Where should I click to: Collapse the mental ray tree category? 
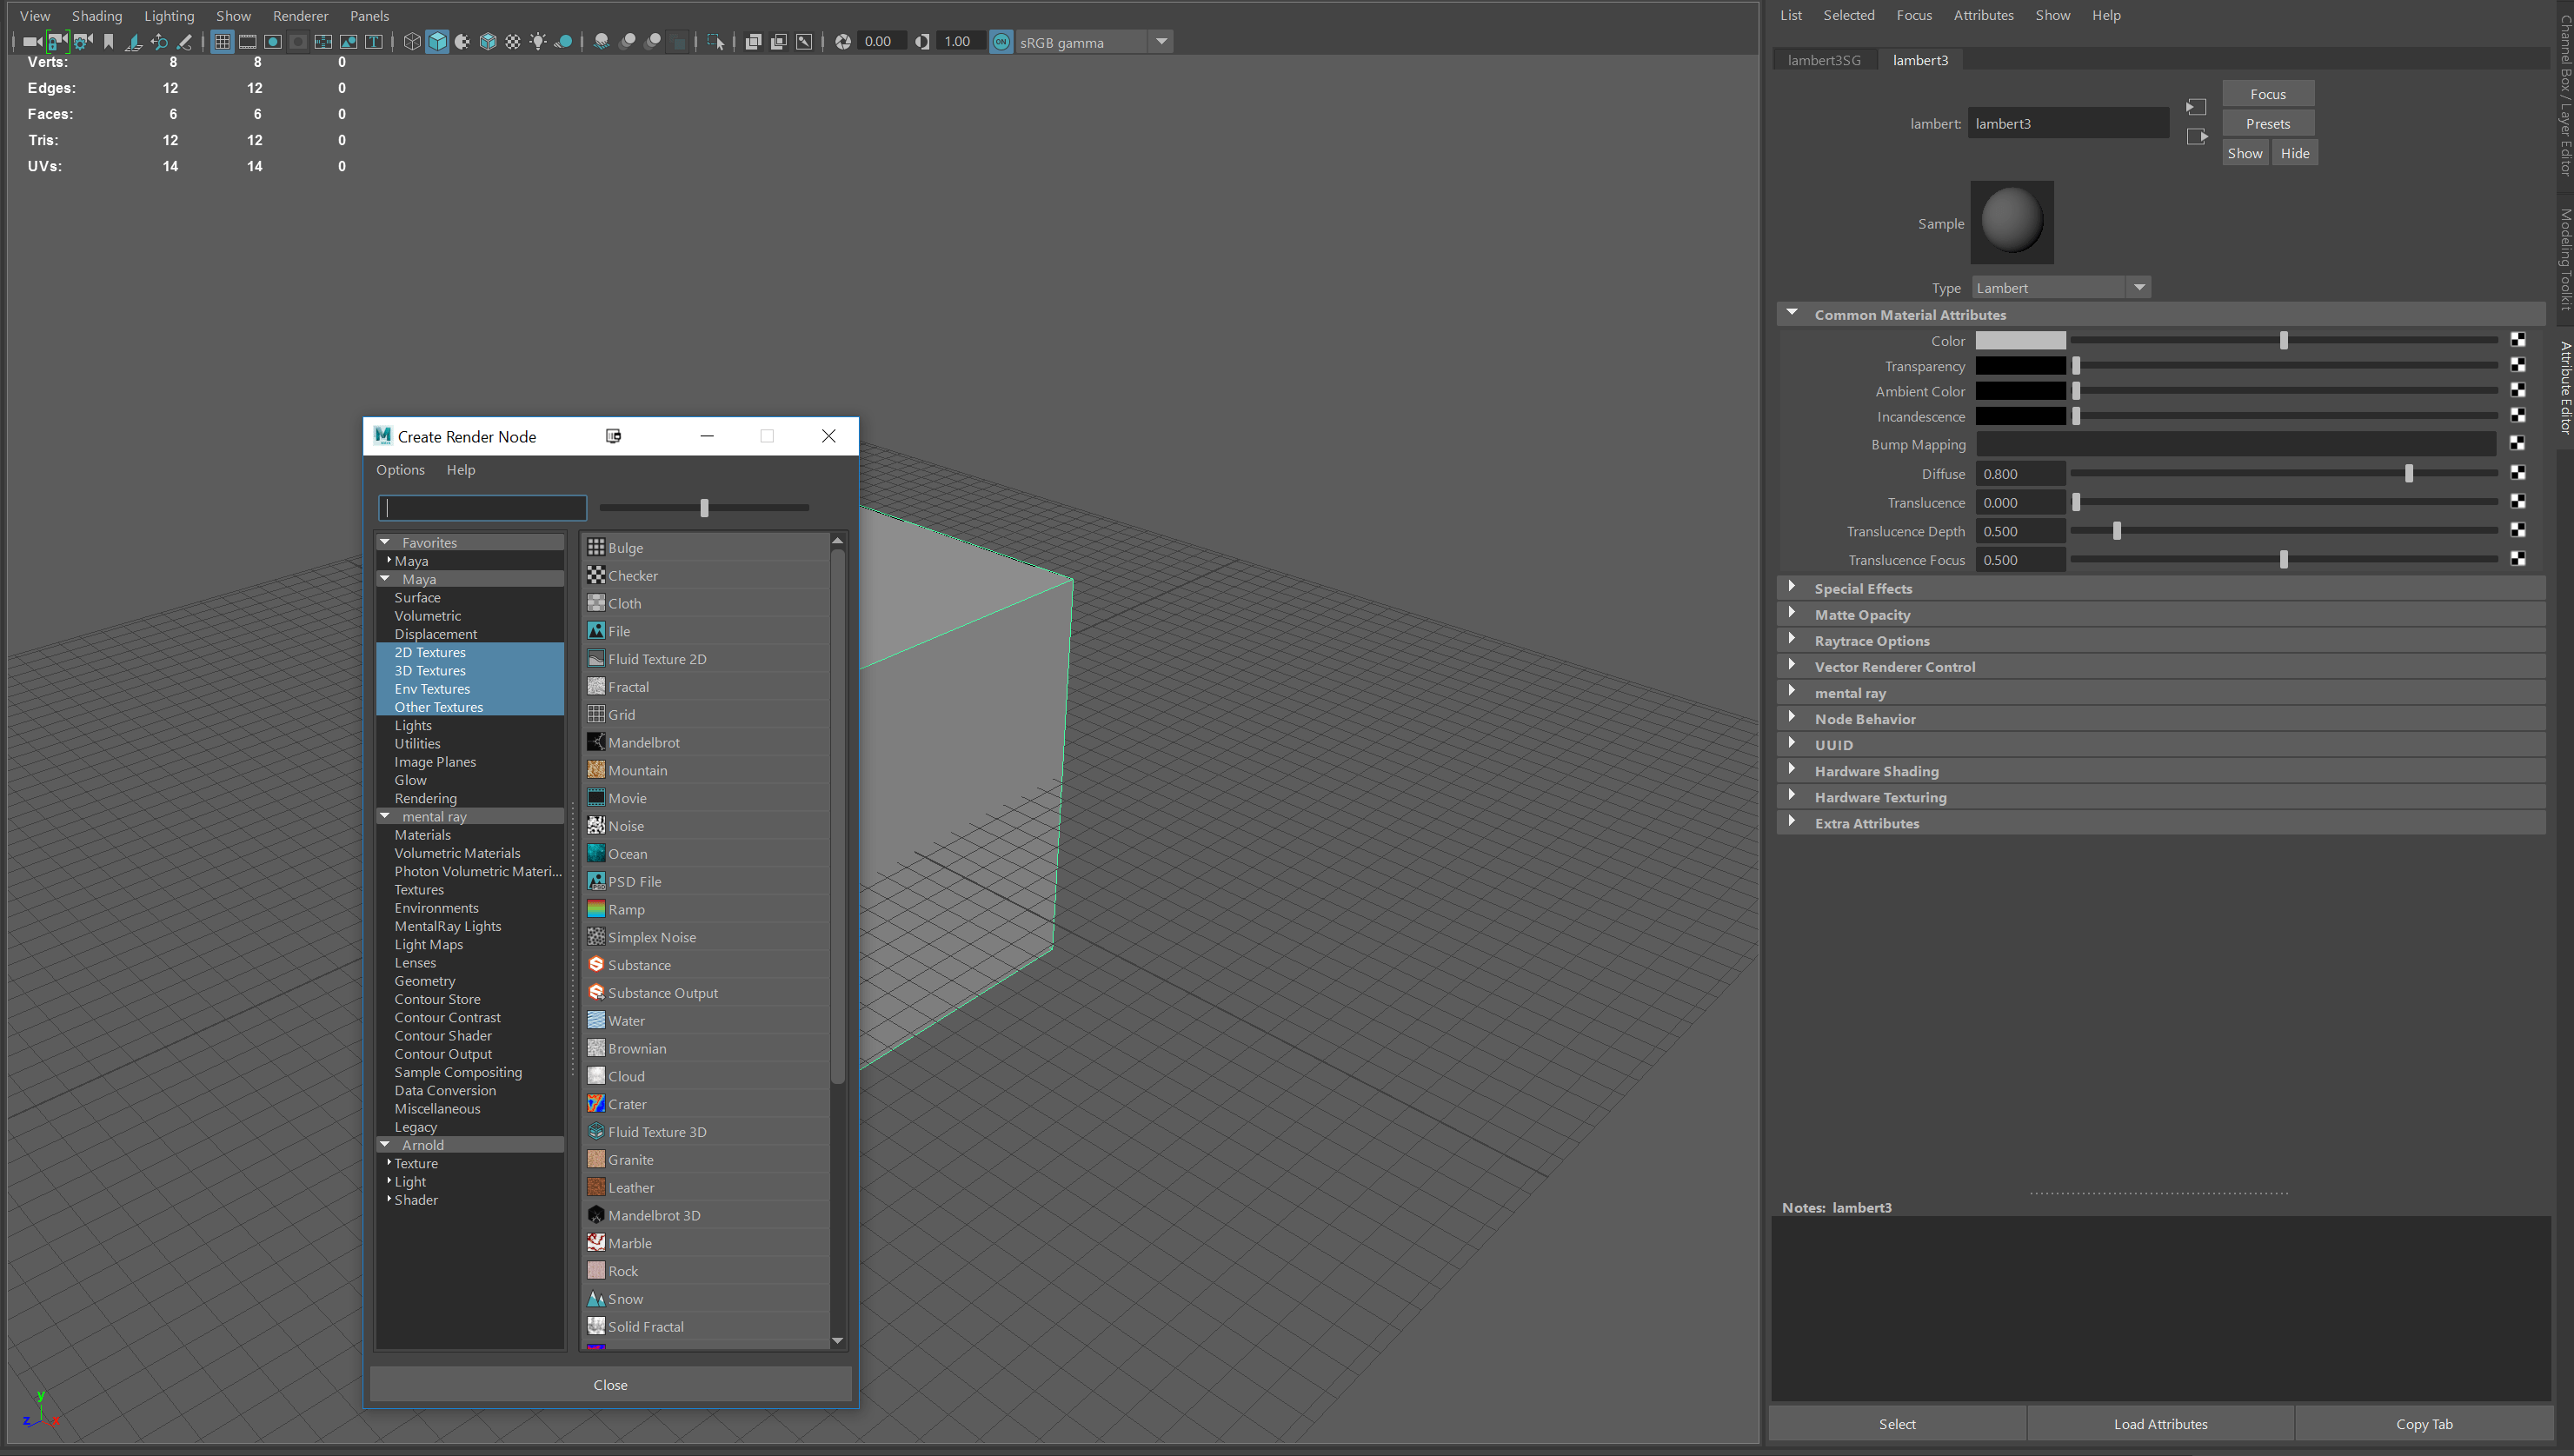pos(385,816)
